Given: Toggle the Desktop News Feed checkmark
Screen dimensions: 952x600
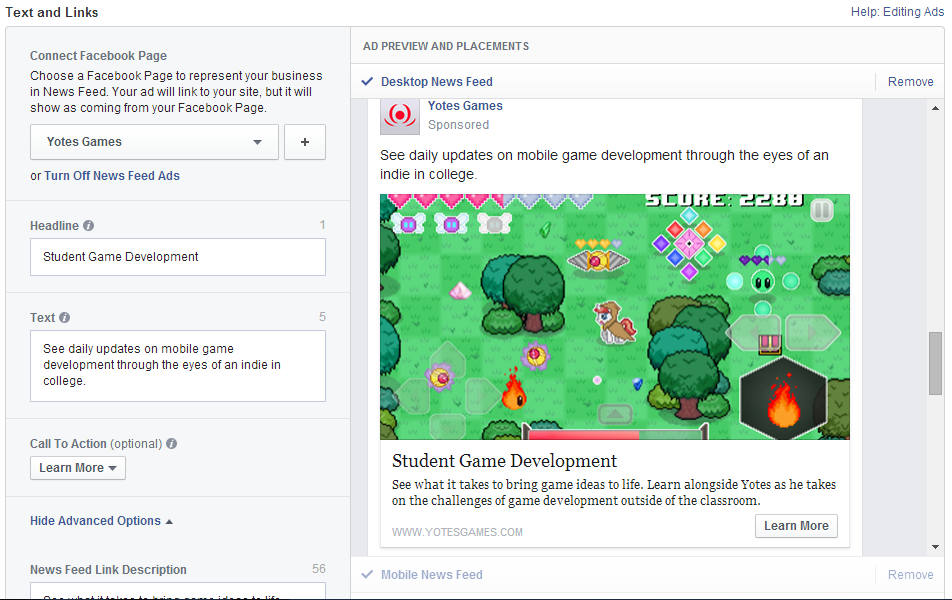Looking at the screenshot, I should point(367,81).
